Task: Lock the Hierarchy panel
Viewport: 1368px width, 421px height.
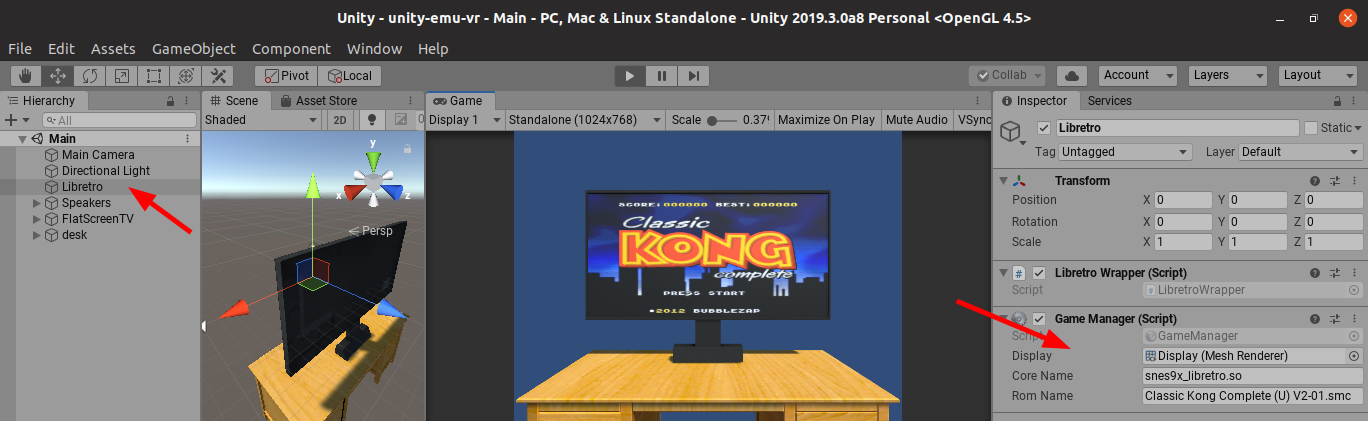Action: point(170,101)
